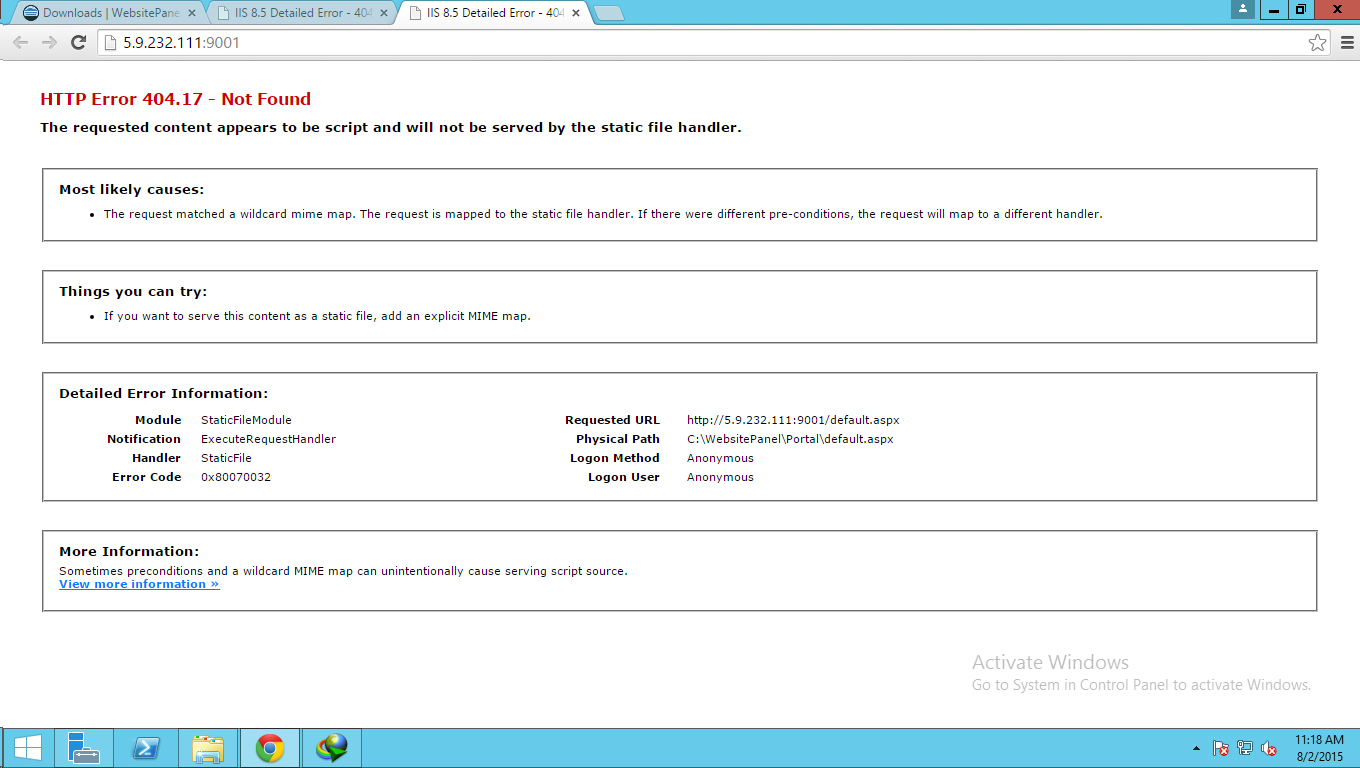Go forward to the next page
The width and height of the screenshot is (1360, 768).
pyautogui.click(x=49, y=43)
